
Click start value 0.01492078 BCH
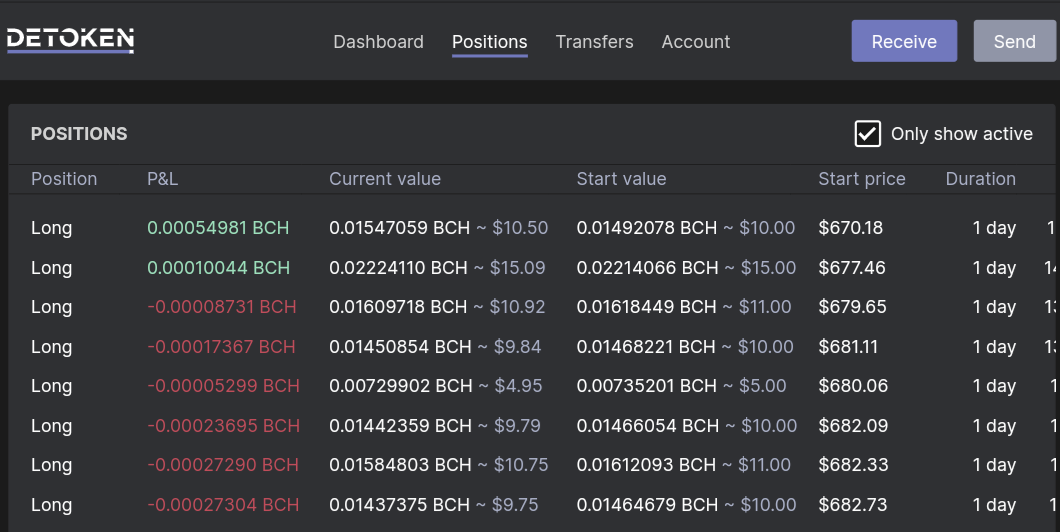647,228
